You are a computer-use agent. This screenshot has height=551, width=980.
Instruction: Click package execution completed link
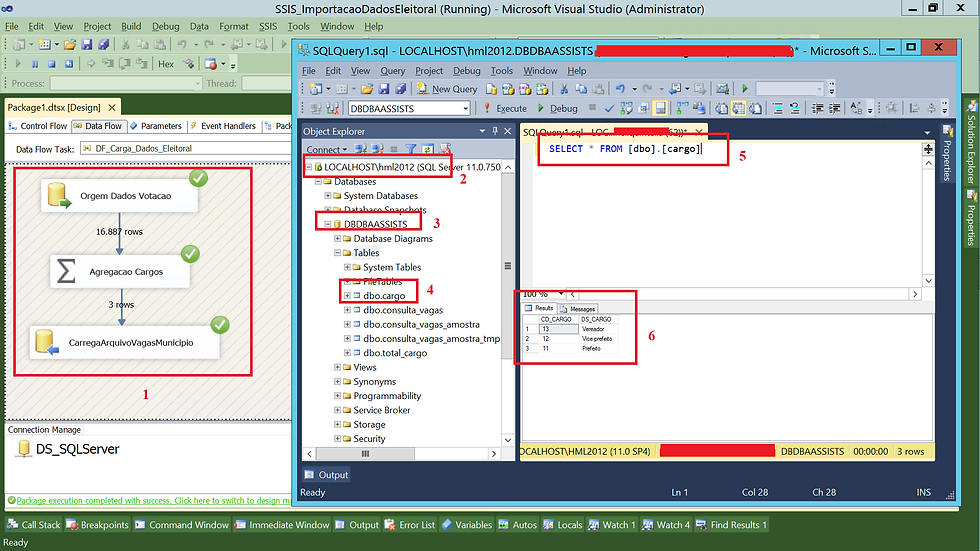154,500
